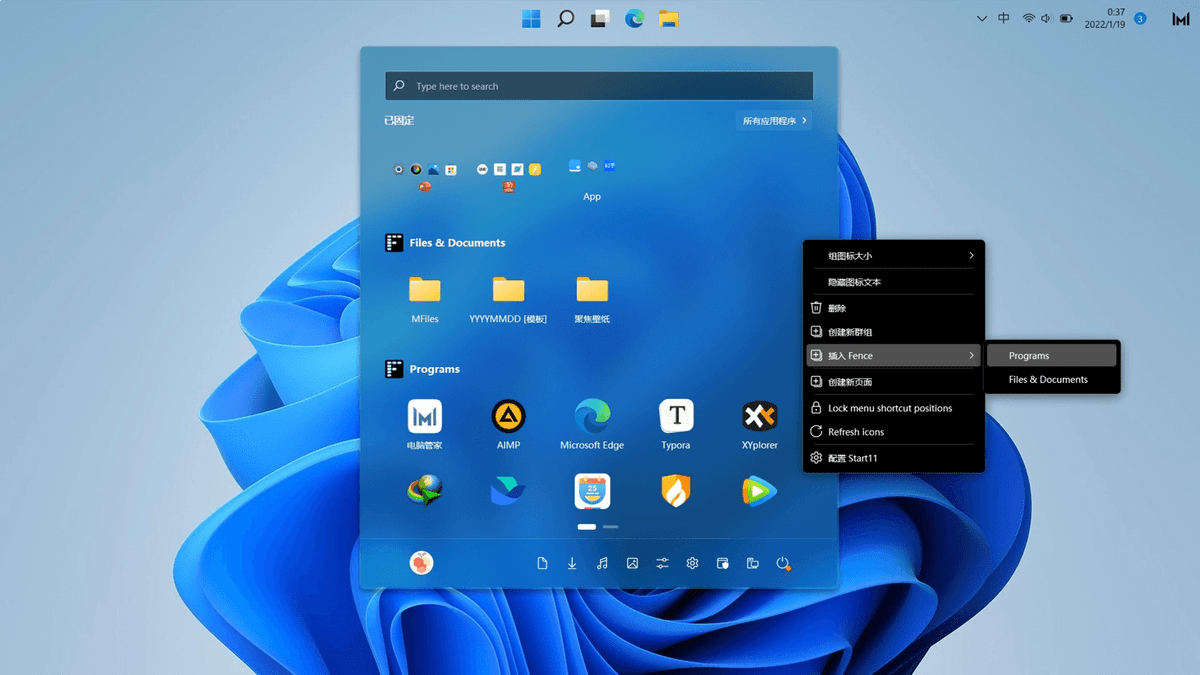Open taskbar Search magnifier
This screenshot has width=1200, height=675.
pos(565,18)
